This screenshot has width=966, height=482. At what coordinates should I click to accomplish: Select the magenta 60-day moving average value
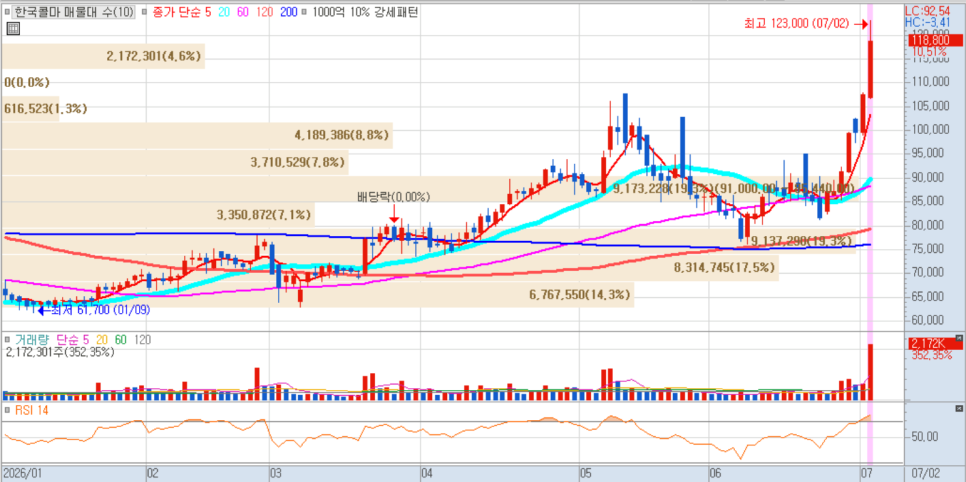242,11
